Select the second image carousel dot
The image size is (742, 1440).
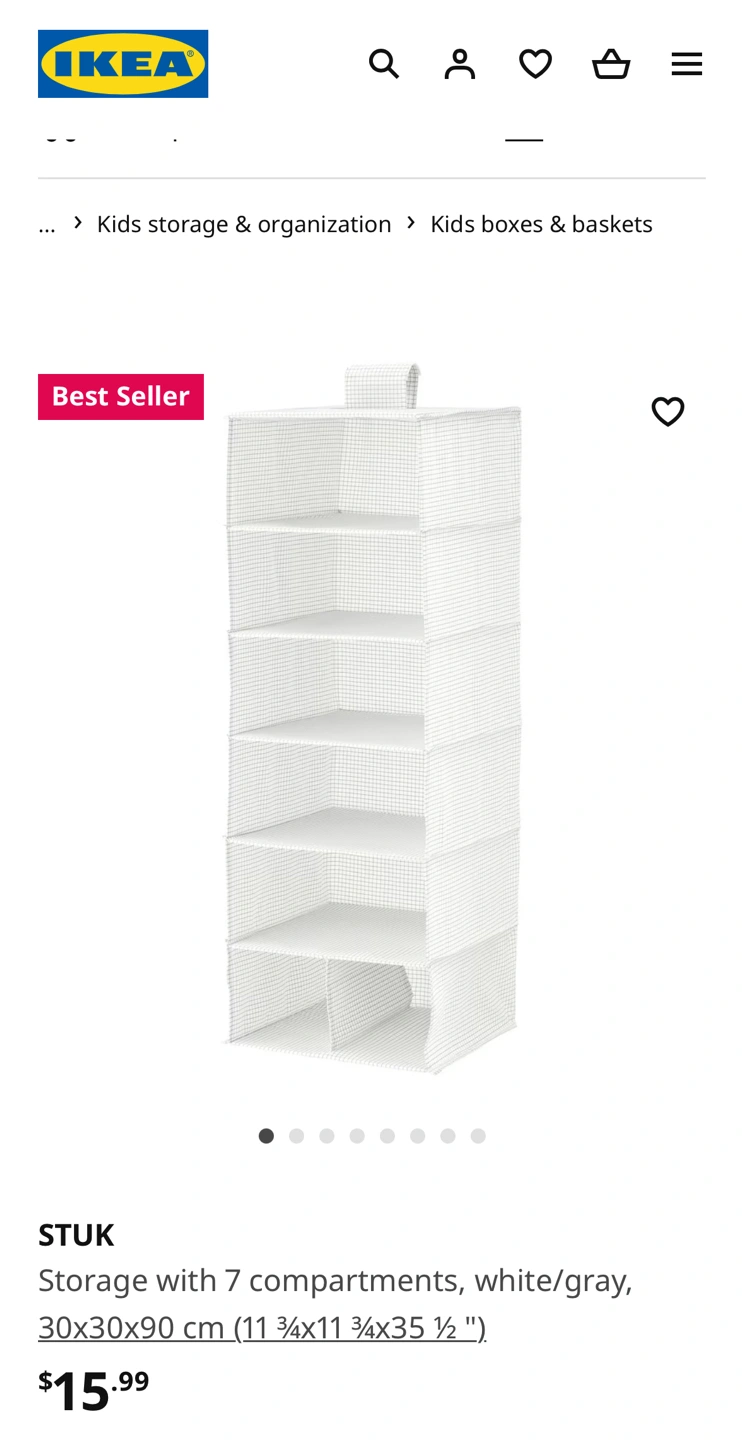pyautogui.click(x=296, y=1136)
